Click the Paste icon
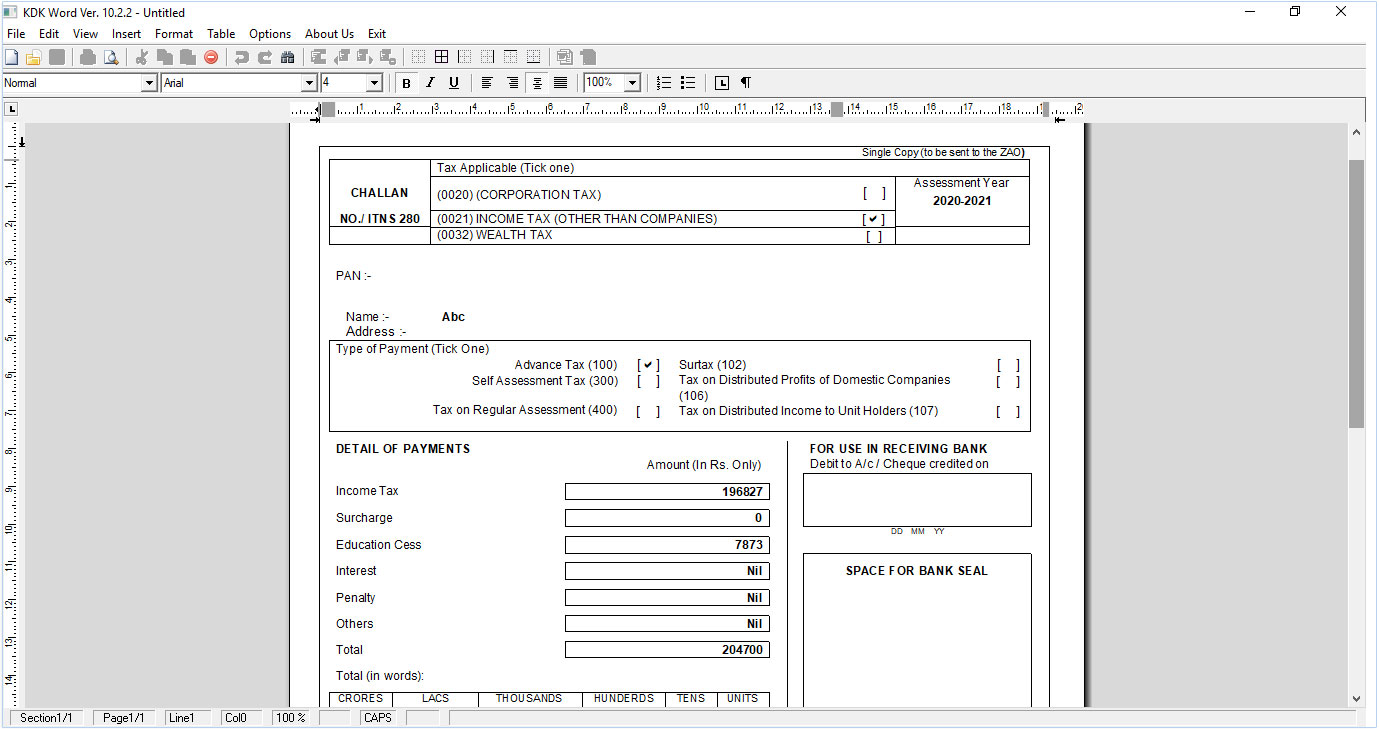The height and width of the screenshot is (729, 1379). tap(187, 57)
